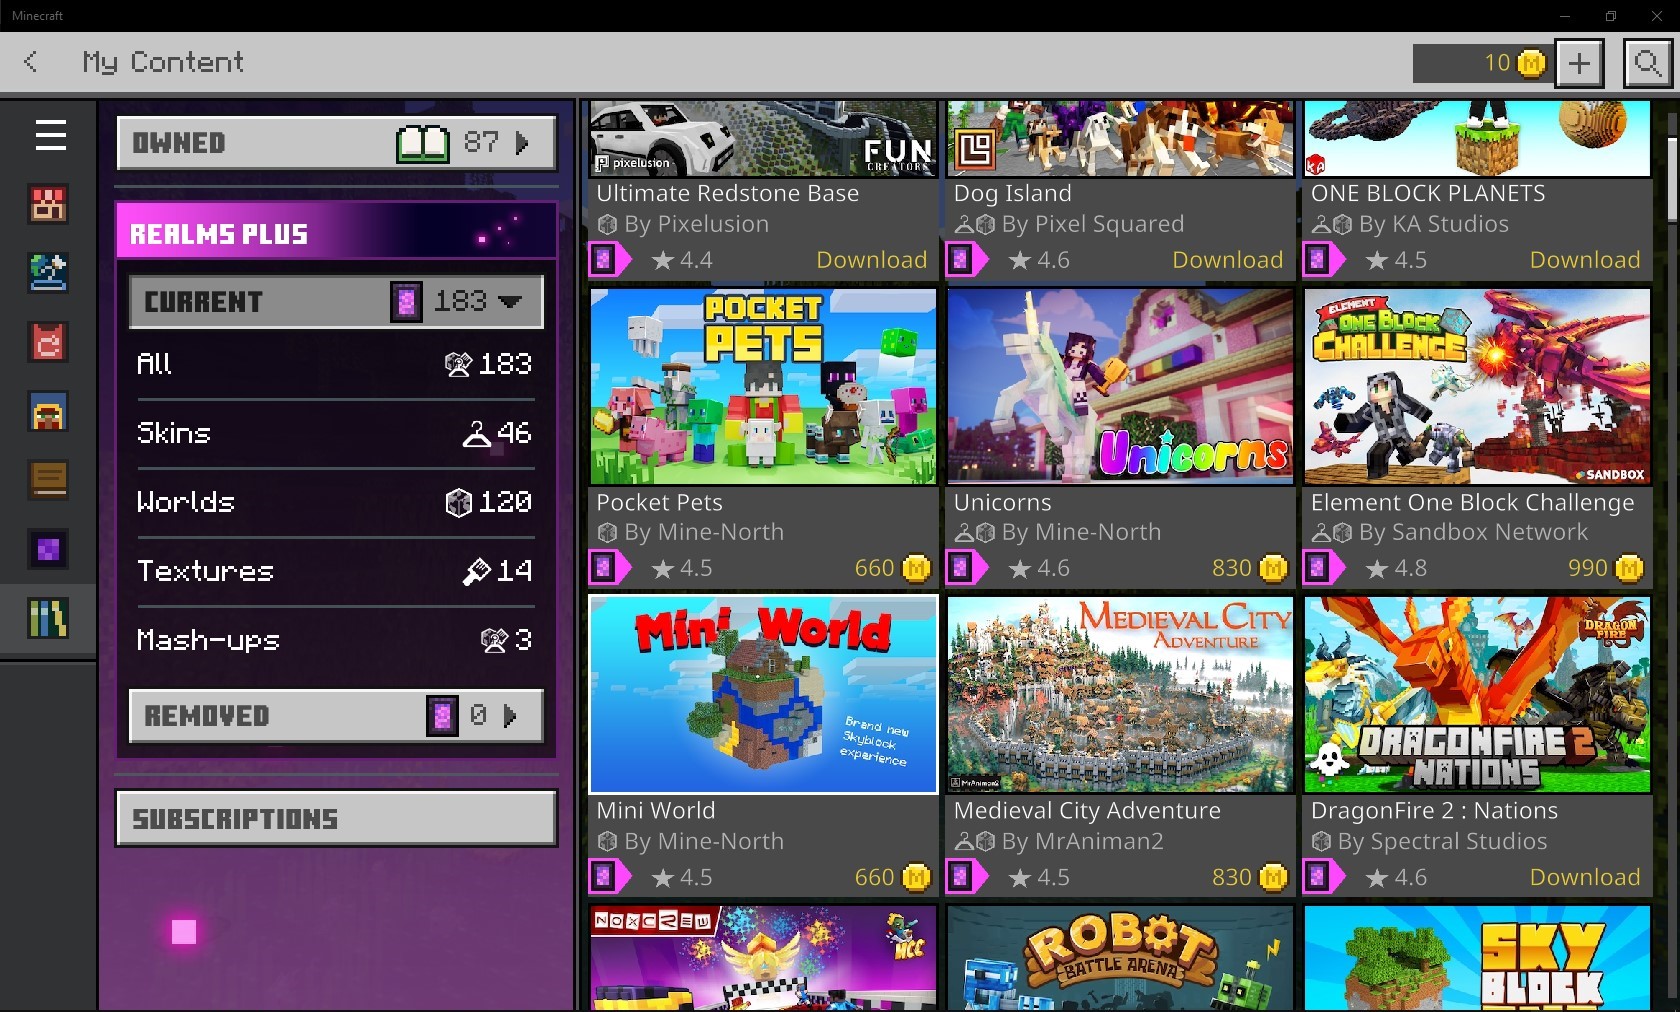
Task: Click the 830 price on Unicorns
Action: point(1232,568)
